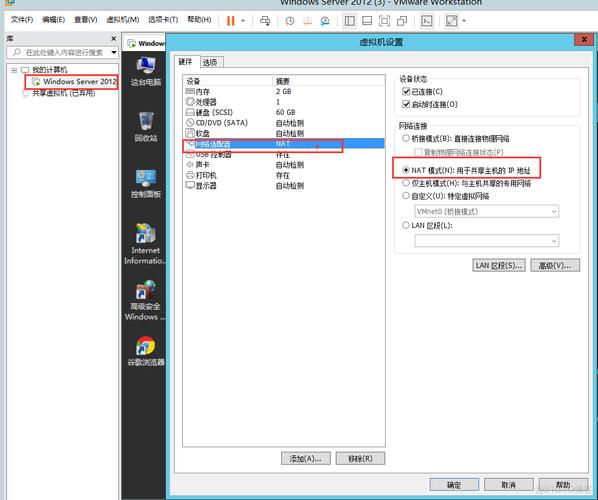Image resolution: width=598 pixels, height=500 pixels.
Task: Click the revert to snapshot icon
Action: pos(307,21)
